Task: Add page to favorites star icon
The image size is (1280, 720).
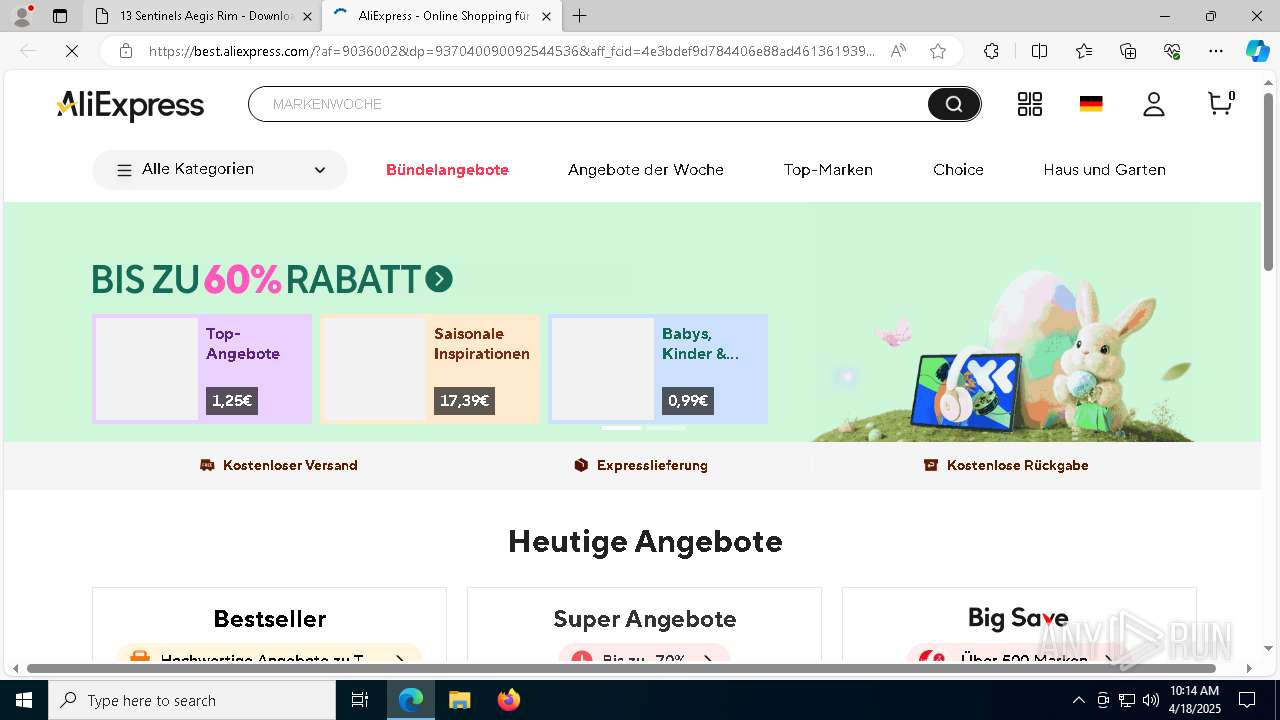Action: [x=938, y=51]
